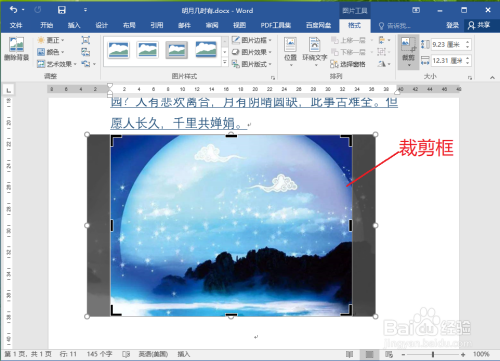Open Picture Layout (图片版式) dropdown
The image size is (500, 361).
(x=252, y=64)
